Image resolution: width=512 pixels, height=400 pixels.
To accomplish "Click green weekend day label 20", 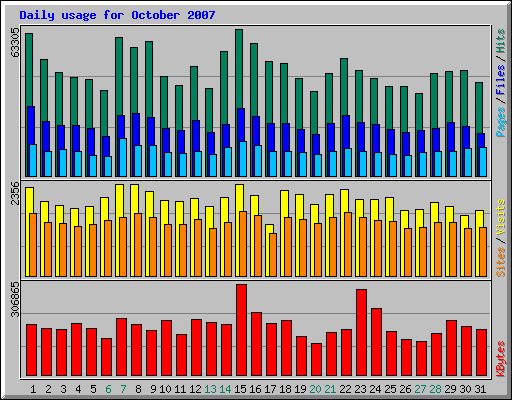I will tap(315, 389).
